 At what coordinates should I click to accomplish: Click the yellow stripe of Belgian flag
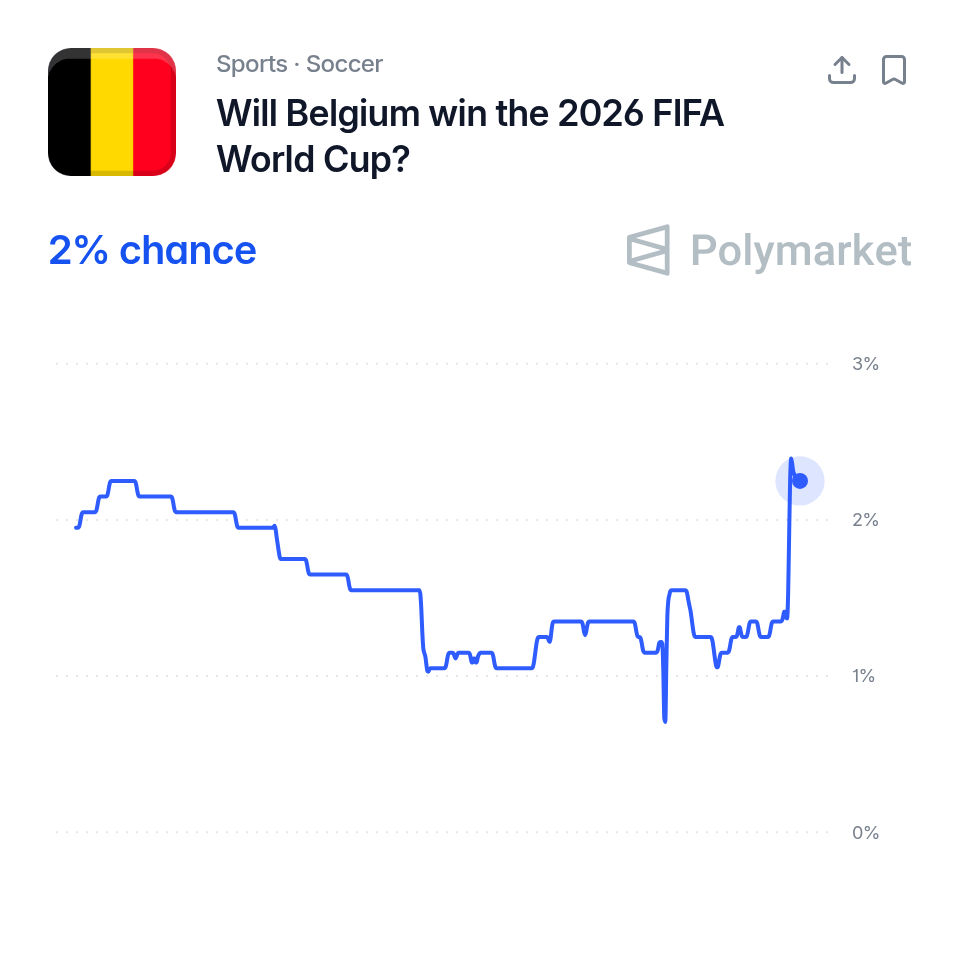point(112,112)
